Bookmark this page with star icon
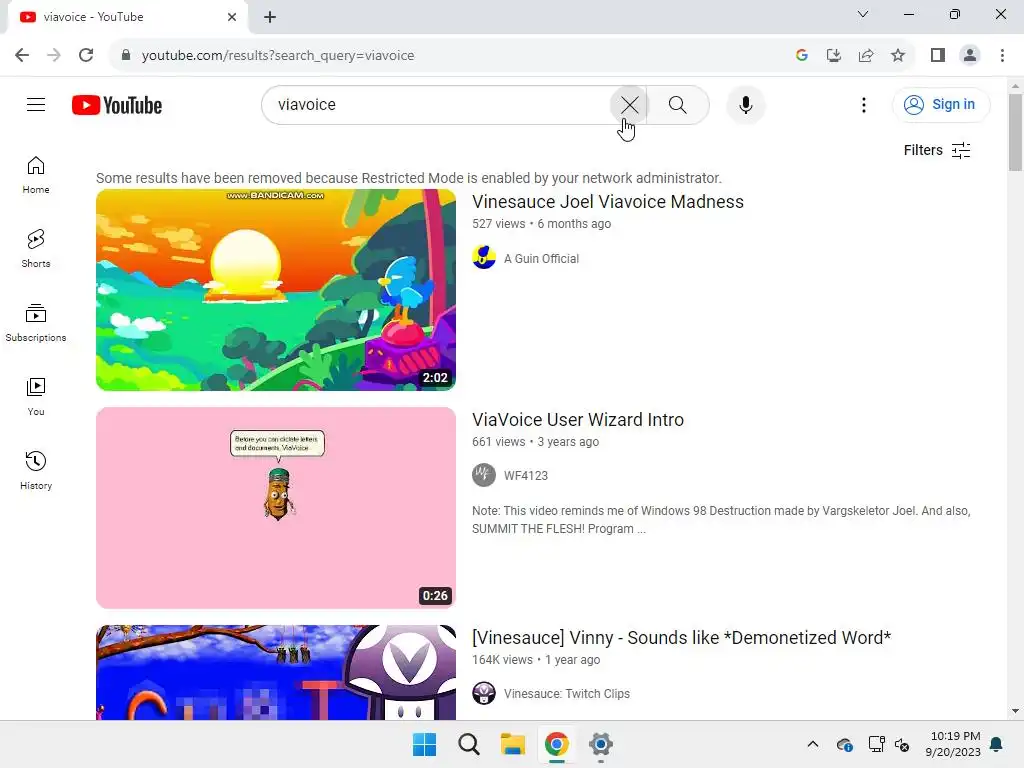 point(898,56)
